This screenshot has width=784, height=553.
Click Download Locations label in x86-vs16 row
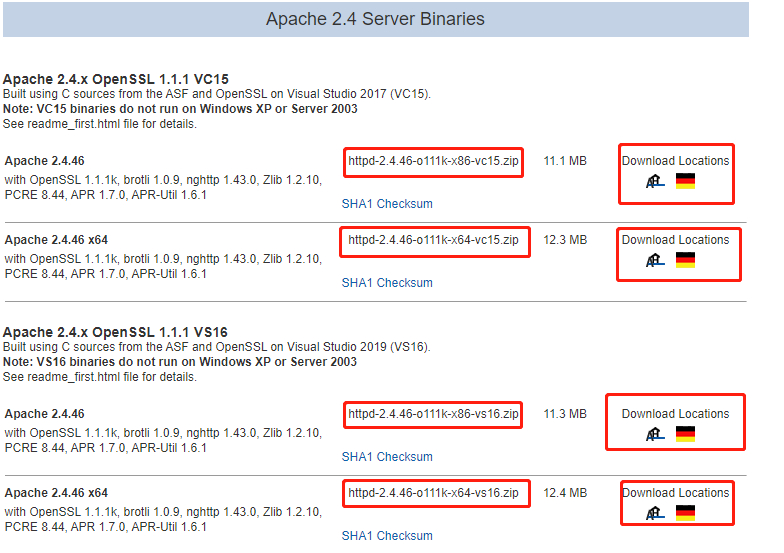click(x=676, y=414)
